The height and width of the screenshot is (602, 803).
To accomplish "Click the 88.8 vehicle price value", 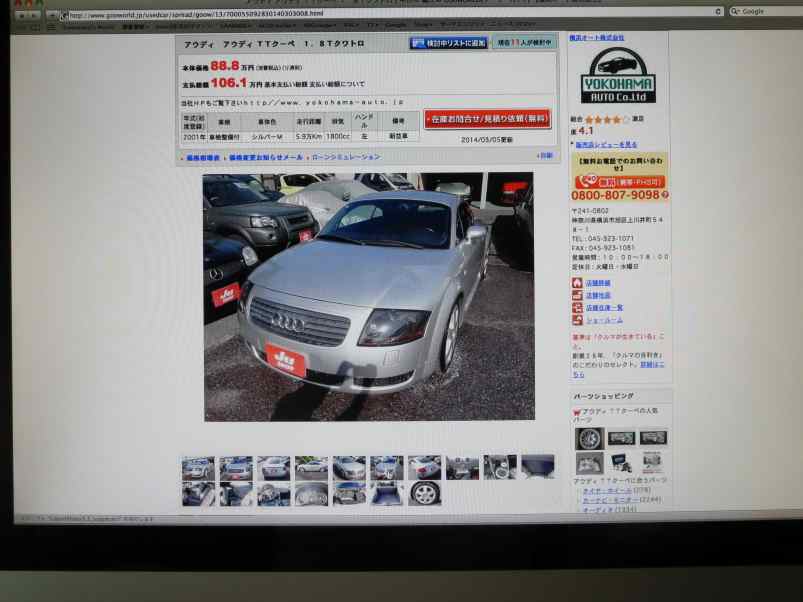I will point(224,66).
